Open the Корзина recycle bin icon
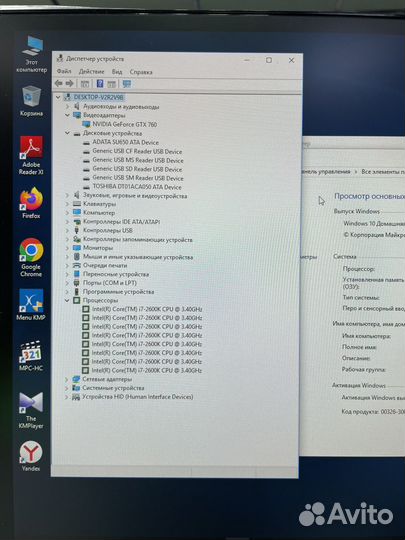 31,101
